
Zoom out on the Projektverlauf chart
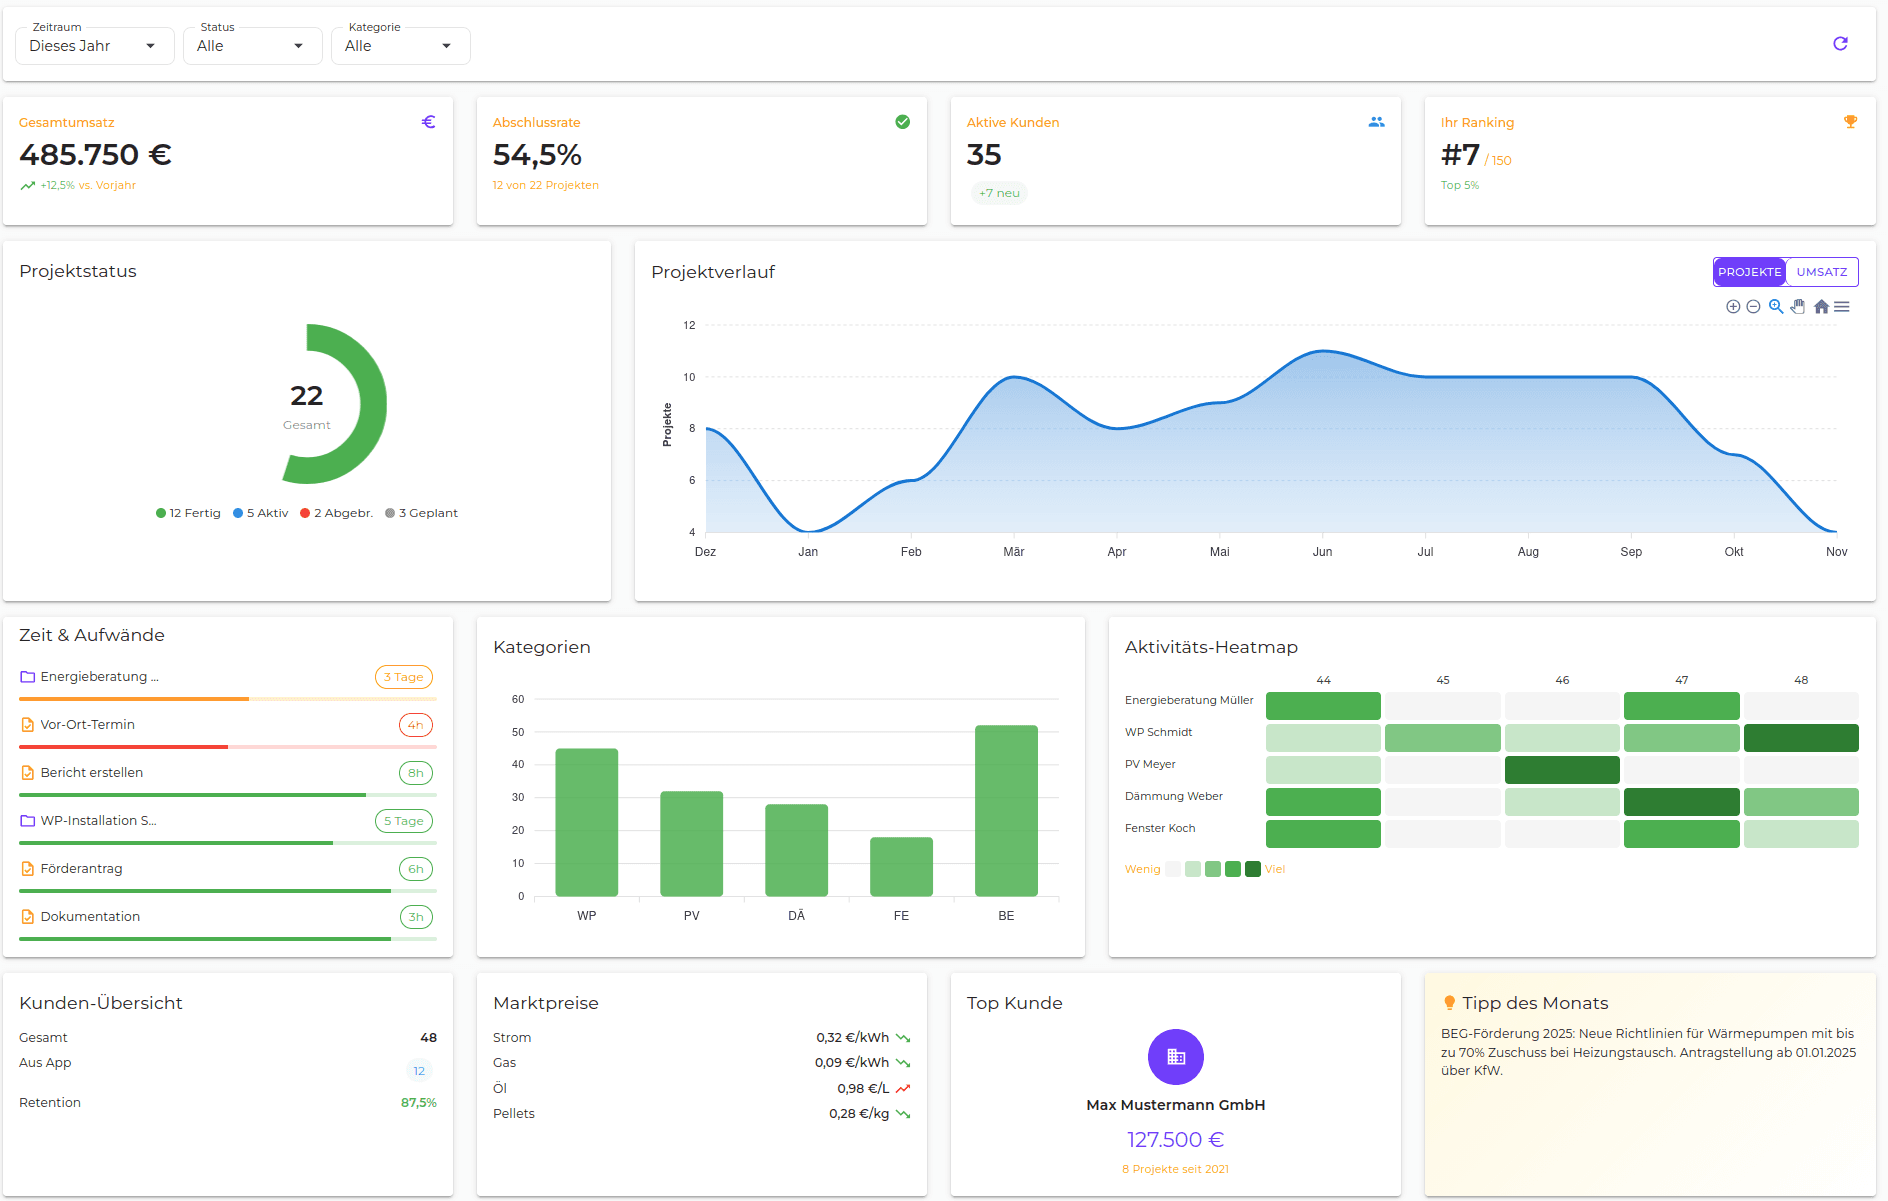click(1753, 306)
